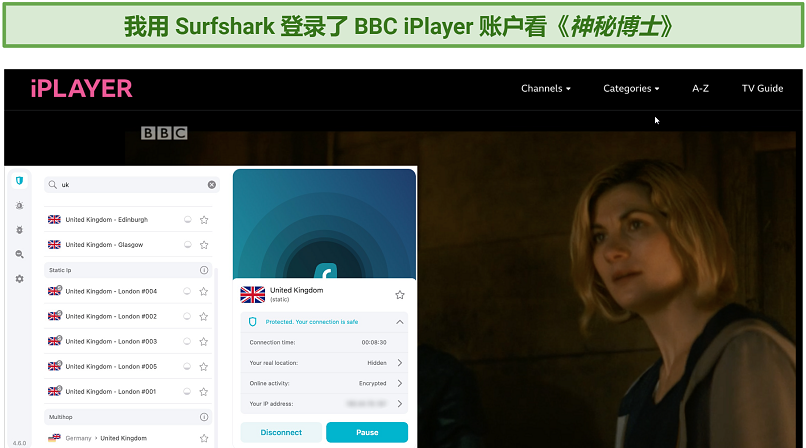Connect to United Kingdom - London #001

[129, 391]
